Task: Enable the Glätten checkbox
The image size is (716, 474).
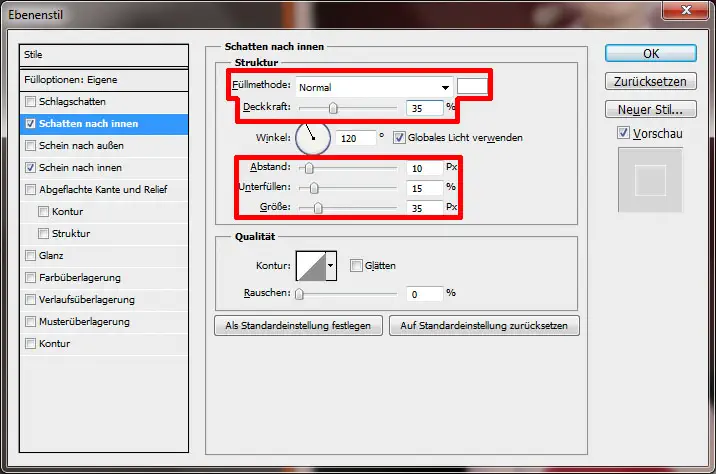Action: pos(357,265)
